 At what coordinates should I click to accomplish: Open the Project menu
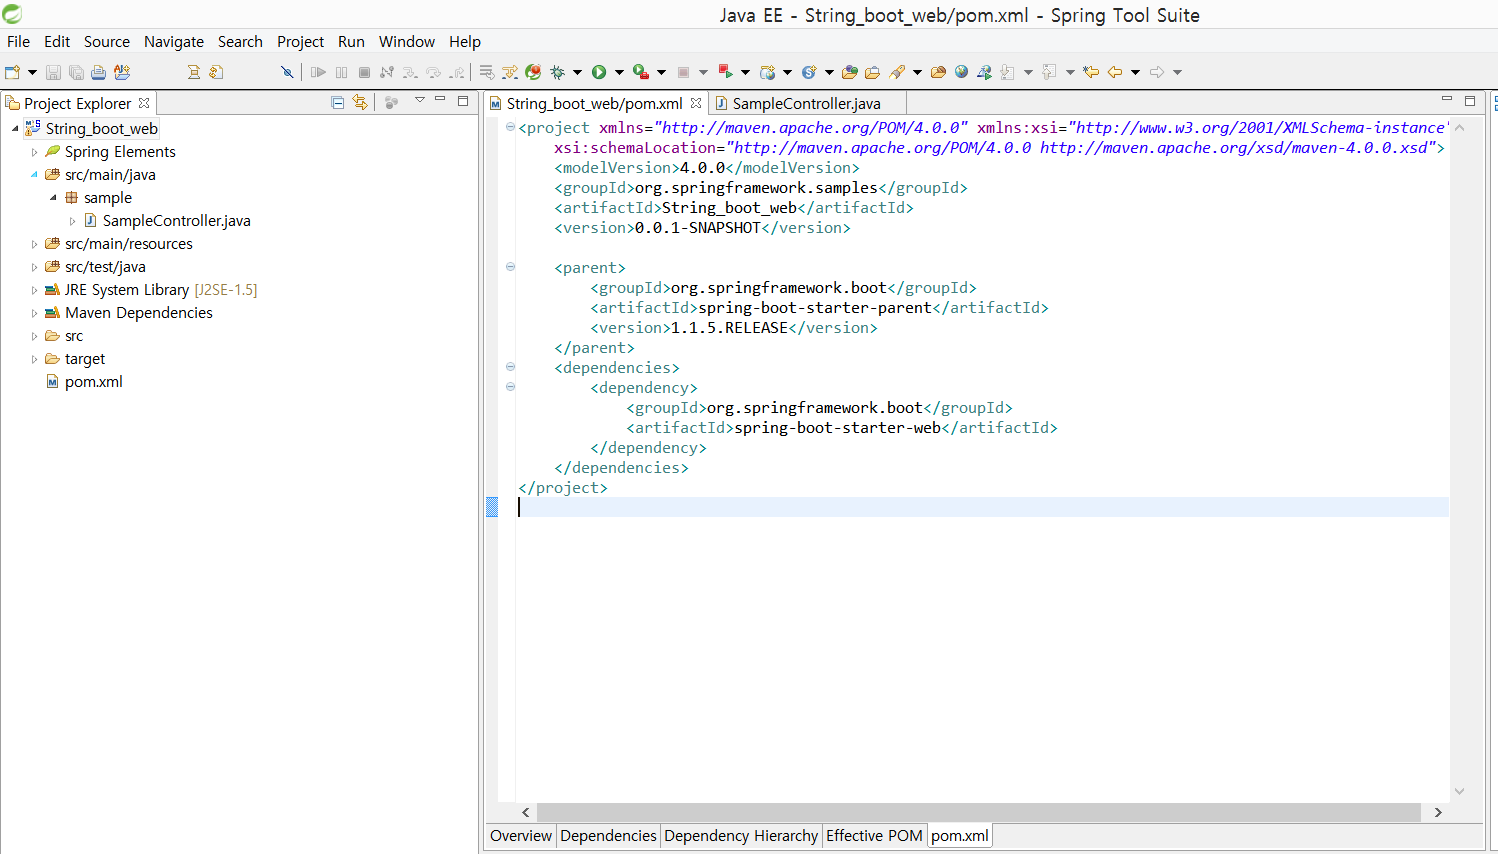300,42
